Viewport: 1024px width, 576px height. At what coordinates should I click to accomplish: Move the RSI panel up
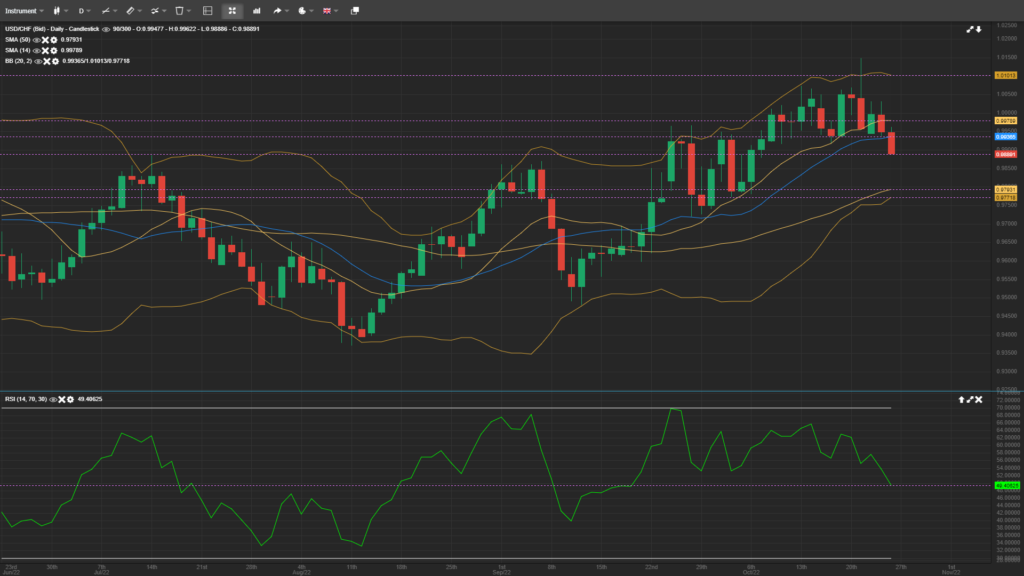point(961,400)
